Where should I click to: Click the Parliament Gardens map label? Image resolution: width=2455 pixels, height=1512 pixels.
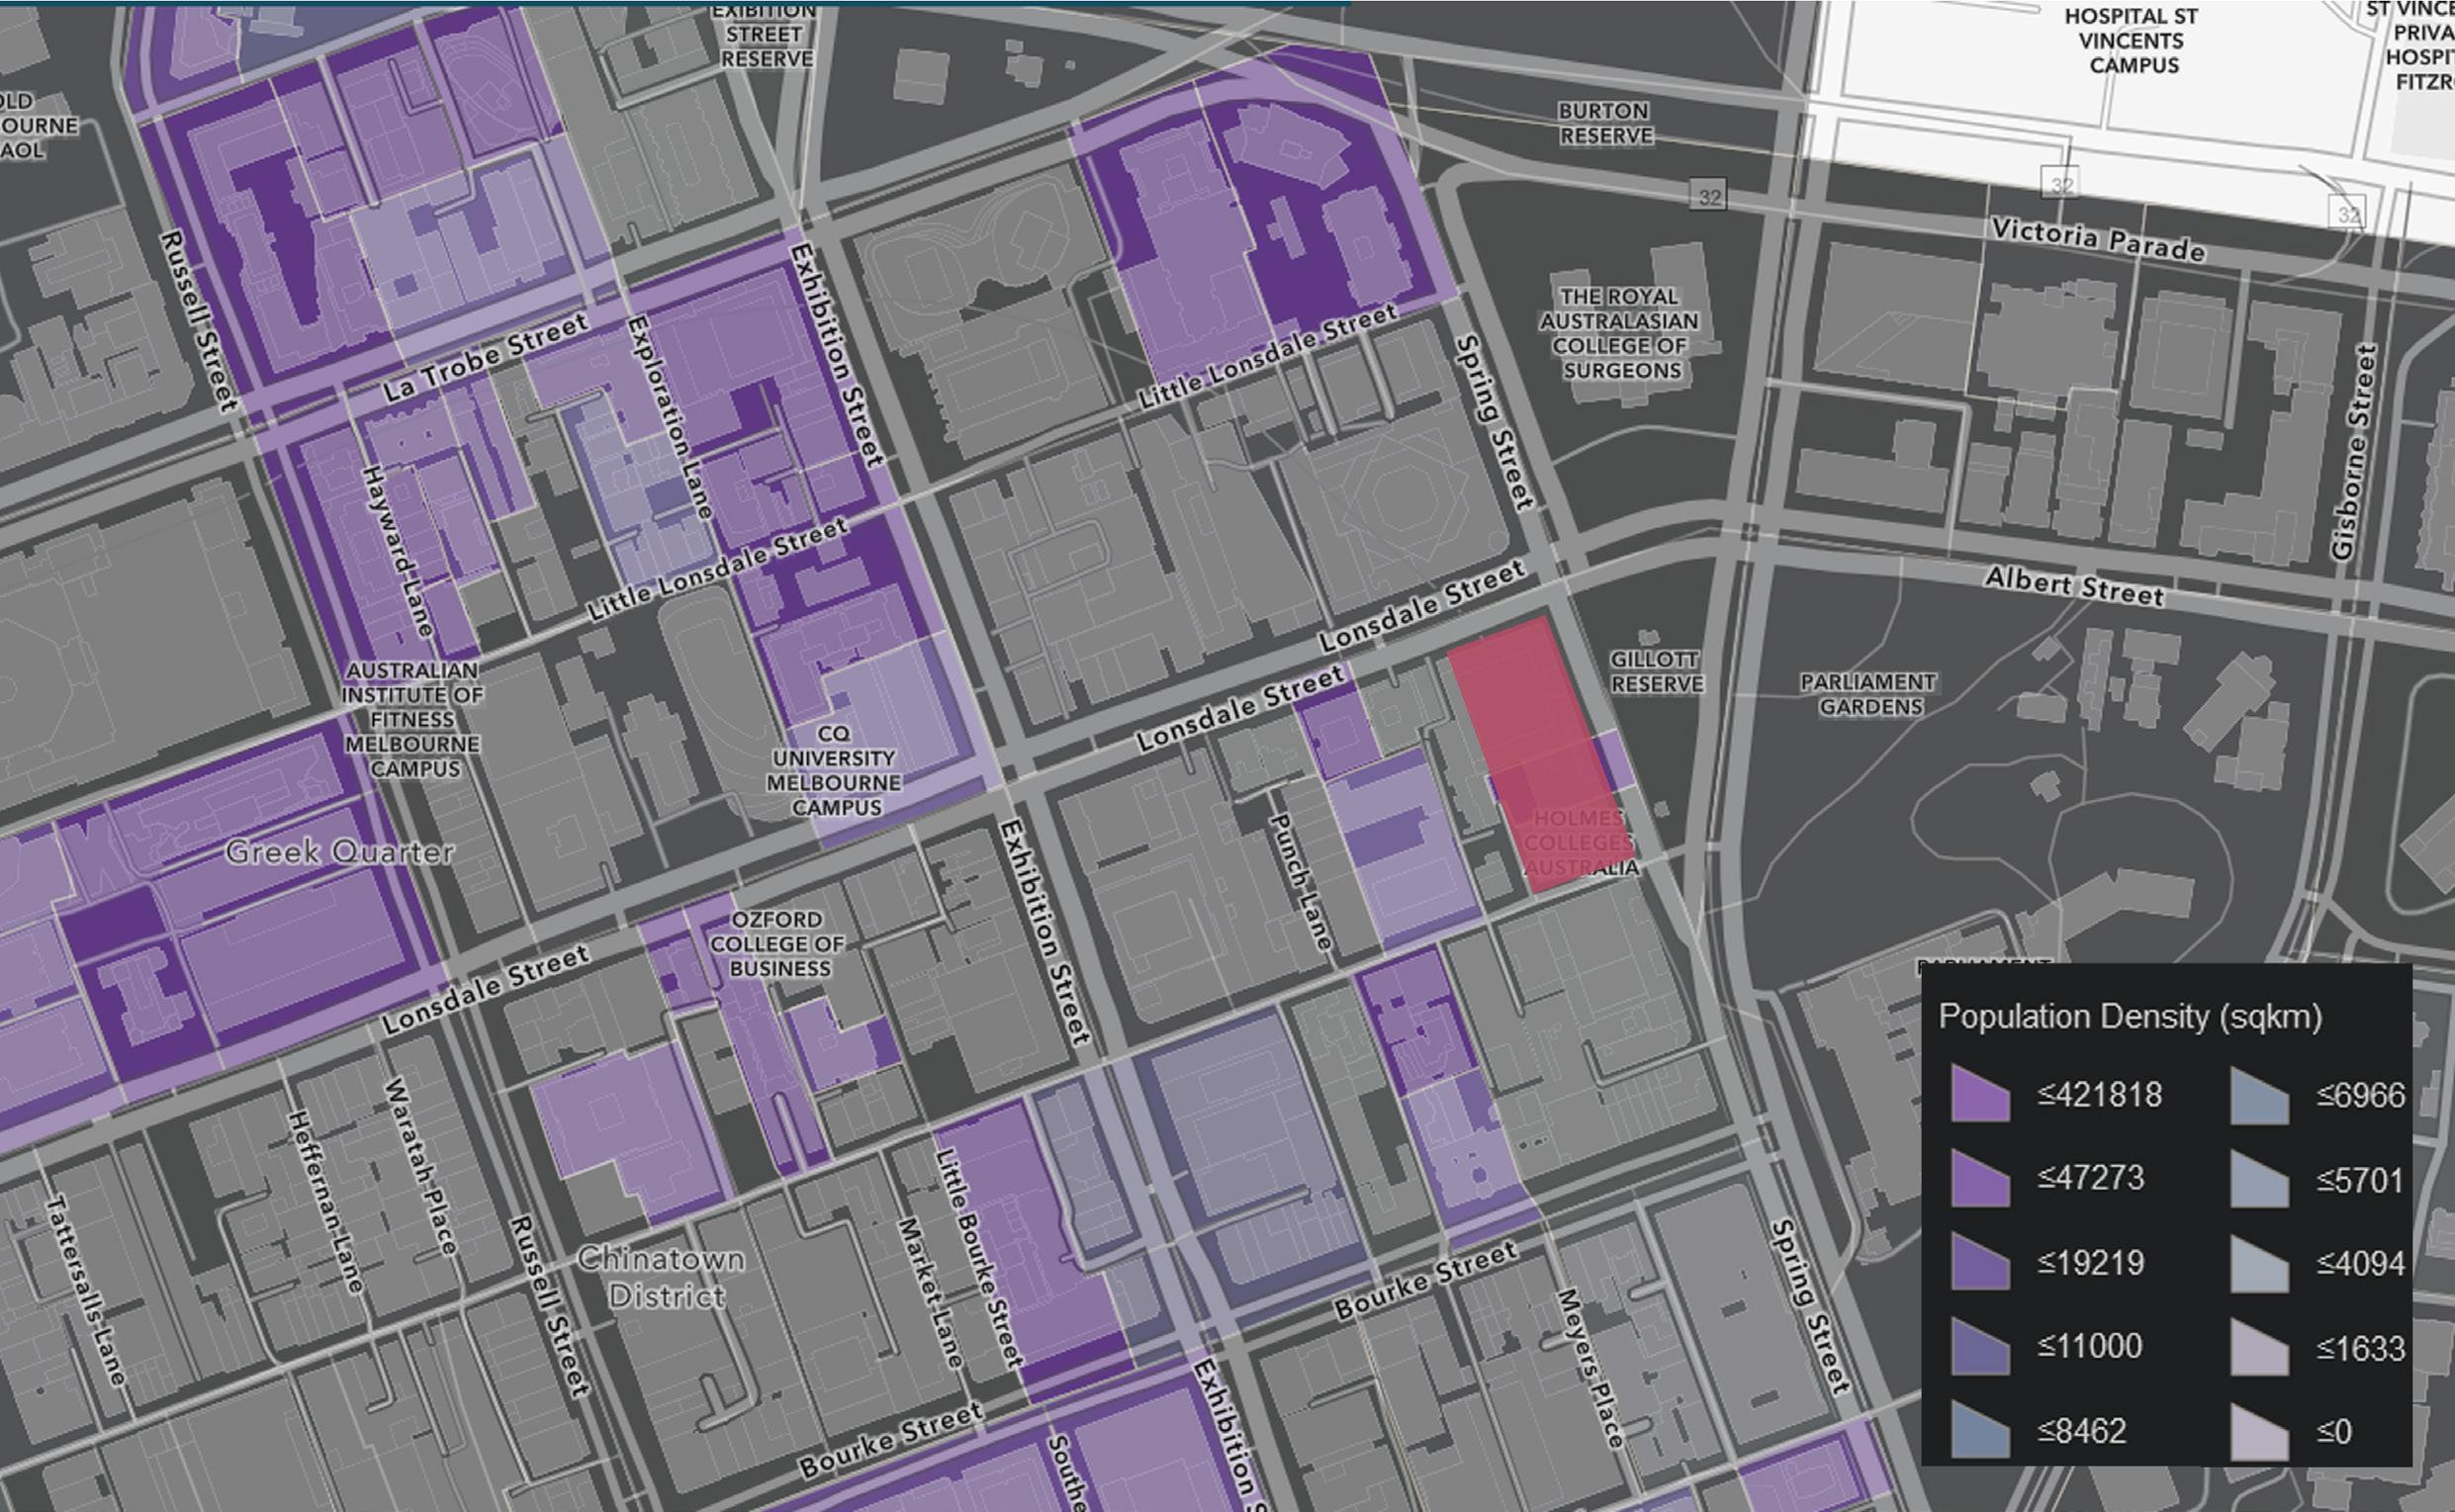pos(1869,694)
